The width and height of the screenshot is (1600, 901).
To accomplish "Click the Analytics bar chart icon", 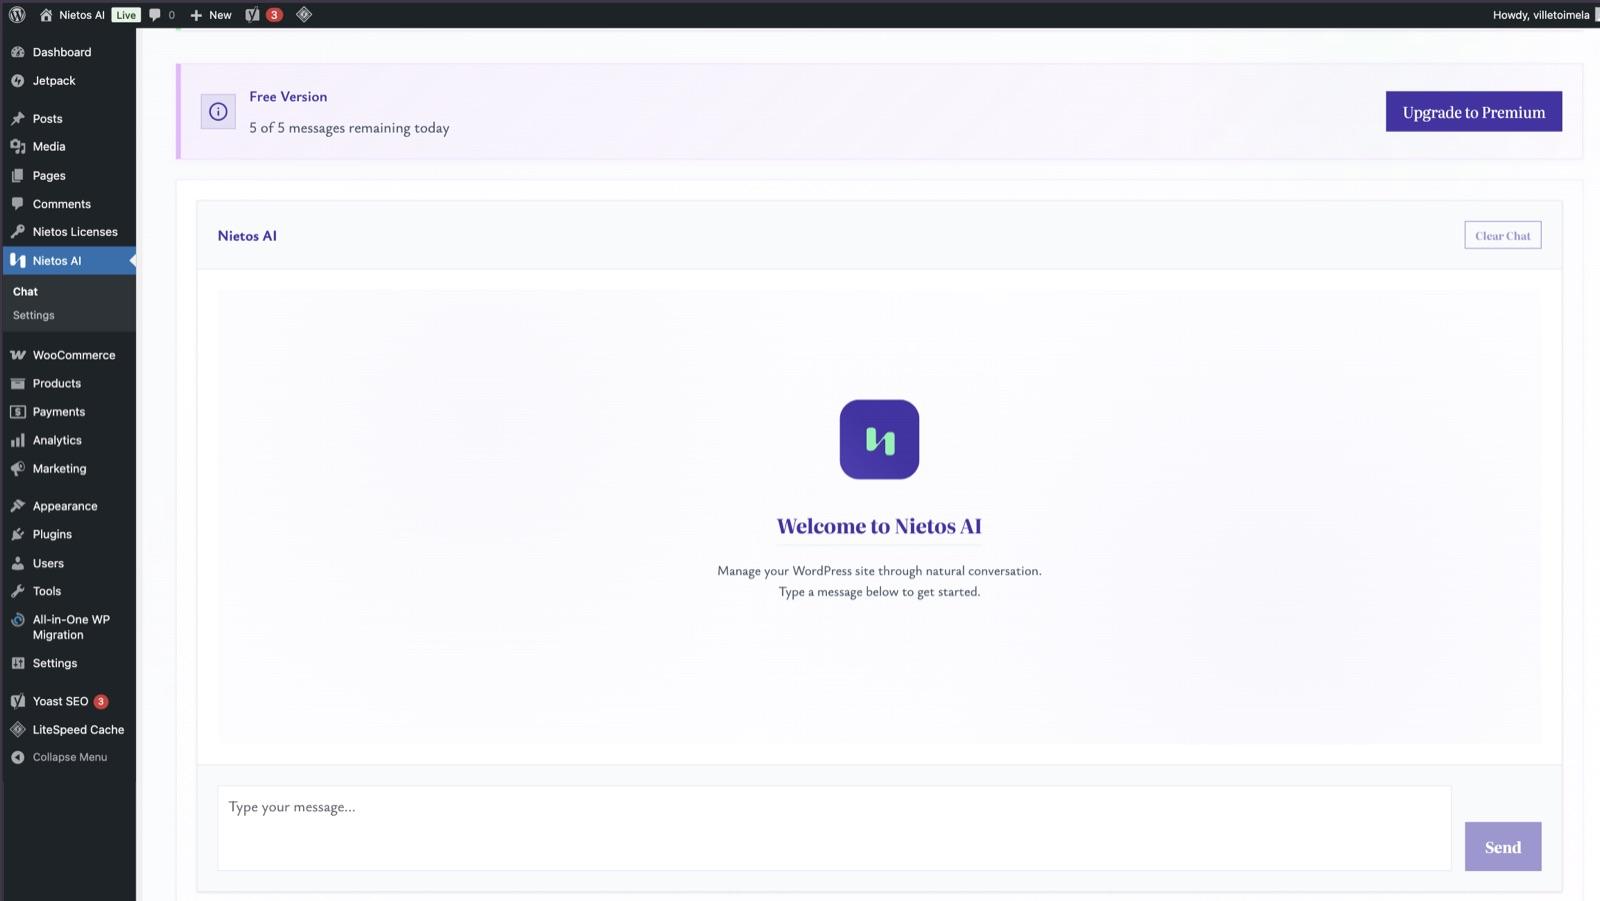I will click(17, 440).
